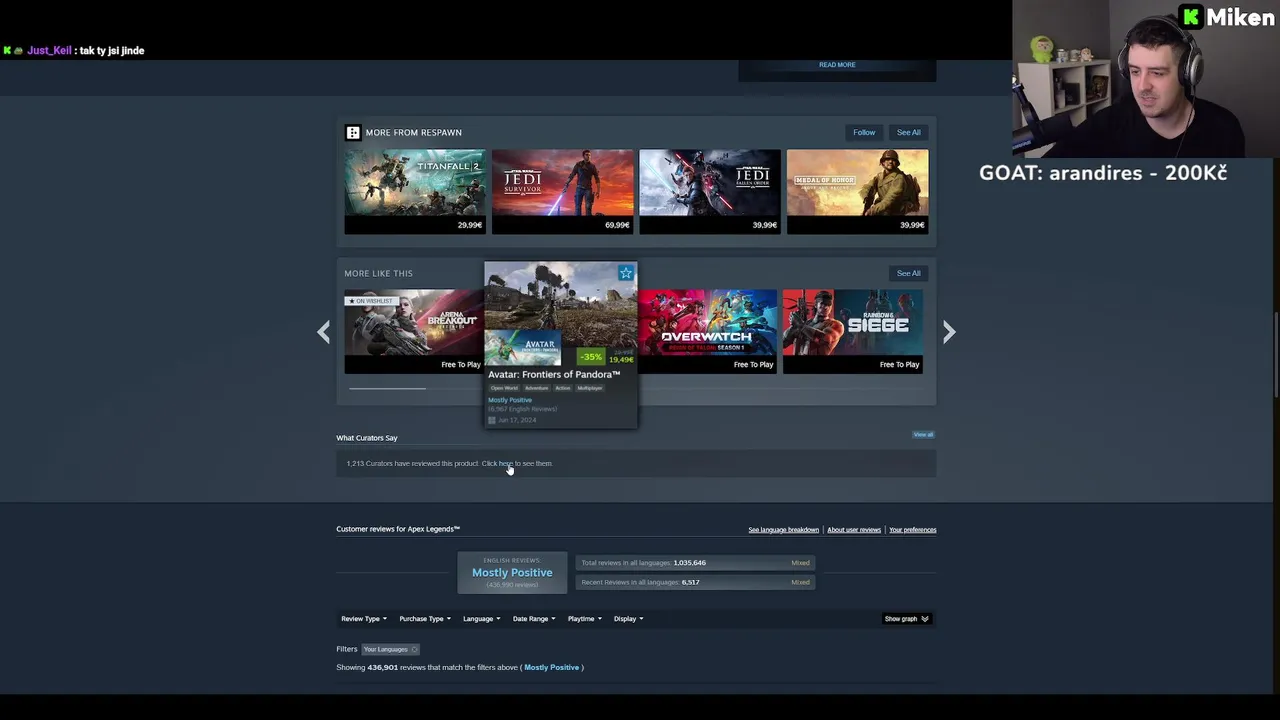This screenshot has width=1280, height=720.
Task: Open About user reviews link
Action: pos(854,530)
